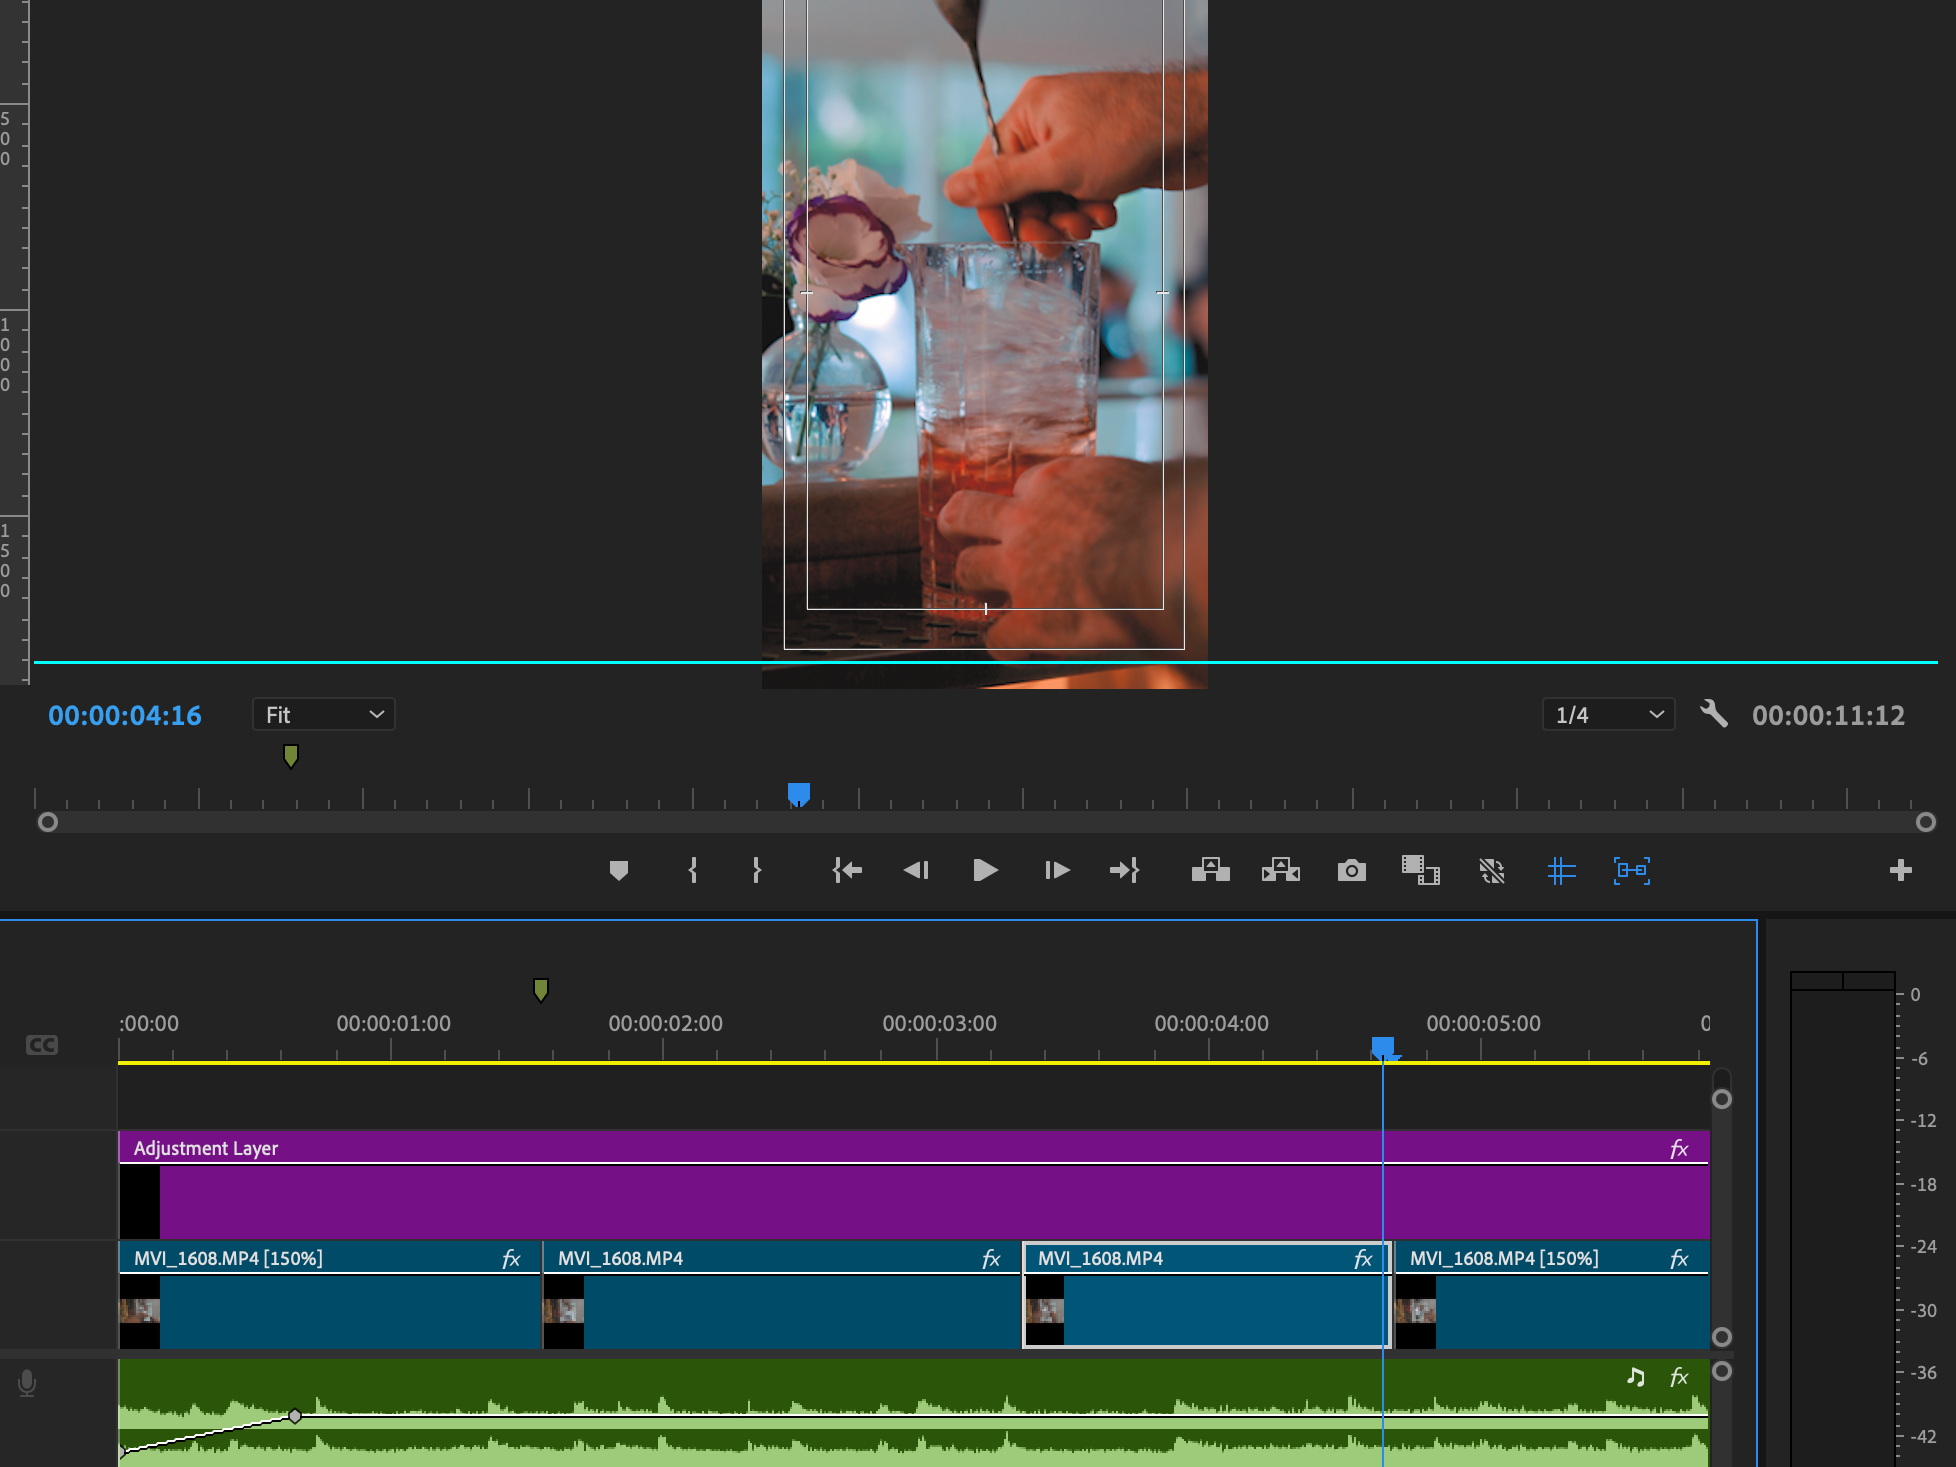Click the Add Marker button
This screenshot has height=1467, width=1956.
point(619,871)
